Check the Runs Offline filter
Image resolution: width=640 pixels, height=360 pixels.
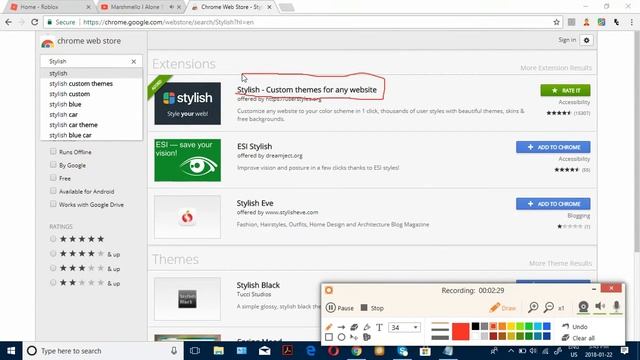53,151
